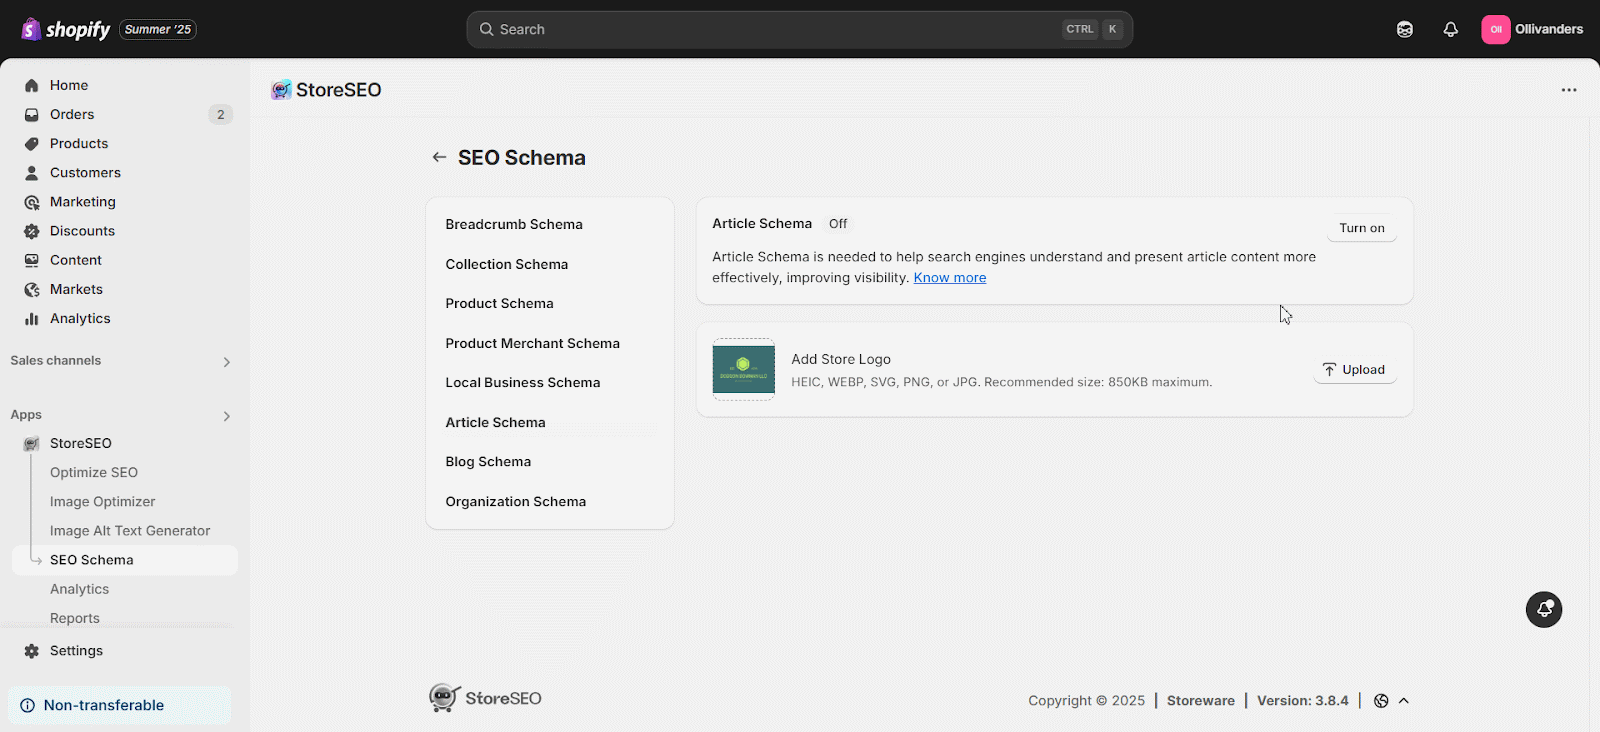Click the Add Store Logo label
Screen dimensions: 1600x732
click(841, 359)
